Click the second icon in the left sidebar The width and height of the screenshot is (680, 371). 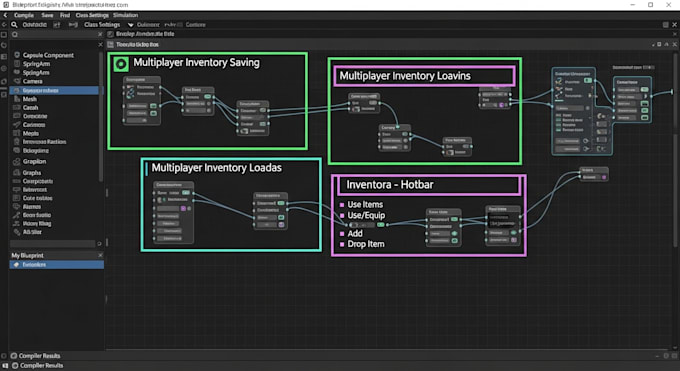pos(4,45)
